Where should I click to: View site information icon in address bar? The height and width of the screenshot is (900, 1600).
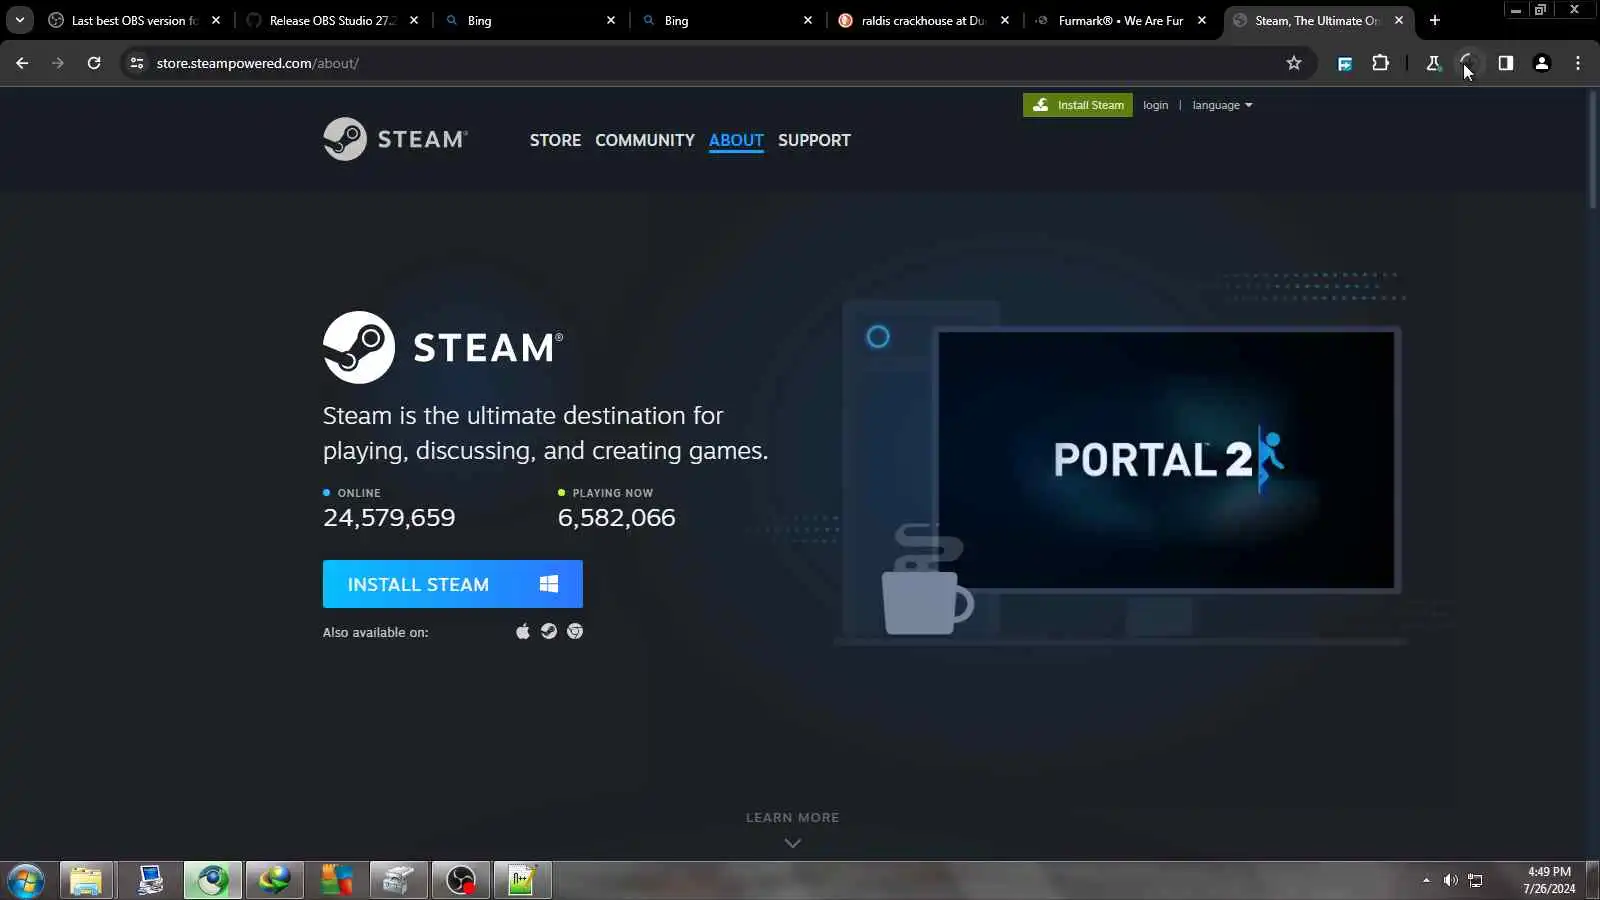[x=137, y=63]
